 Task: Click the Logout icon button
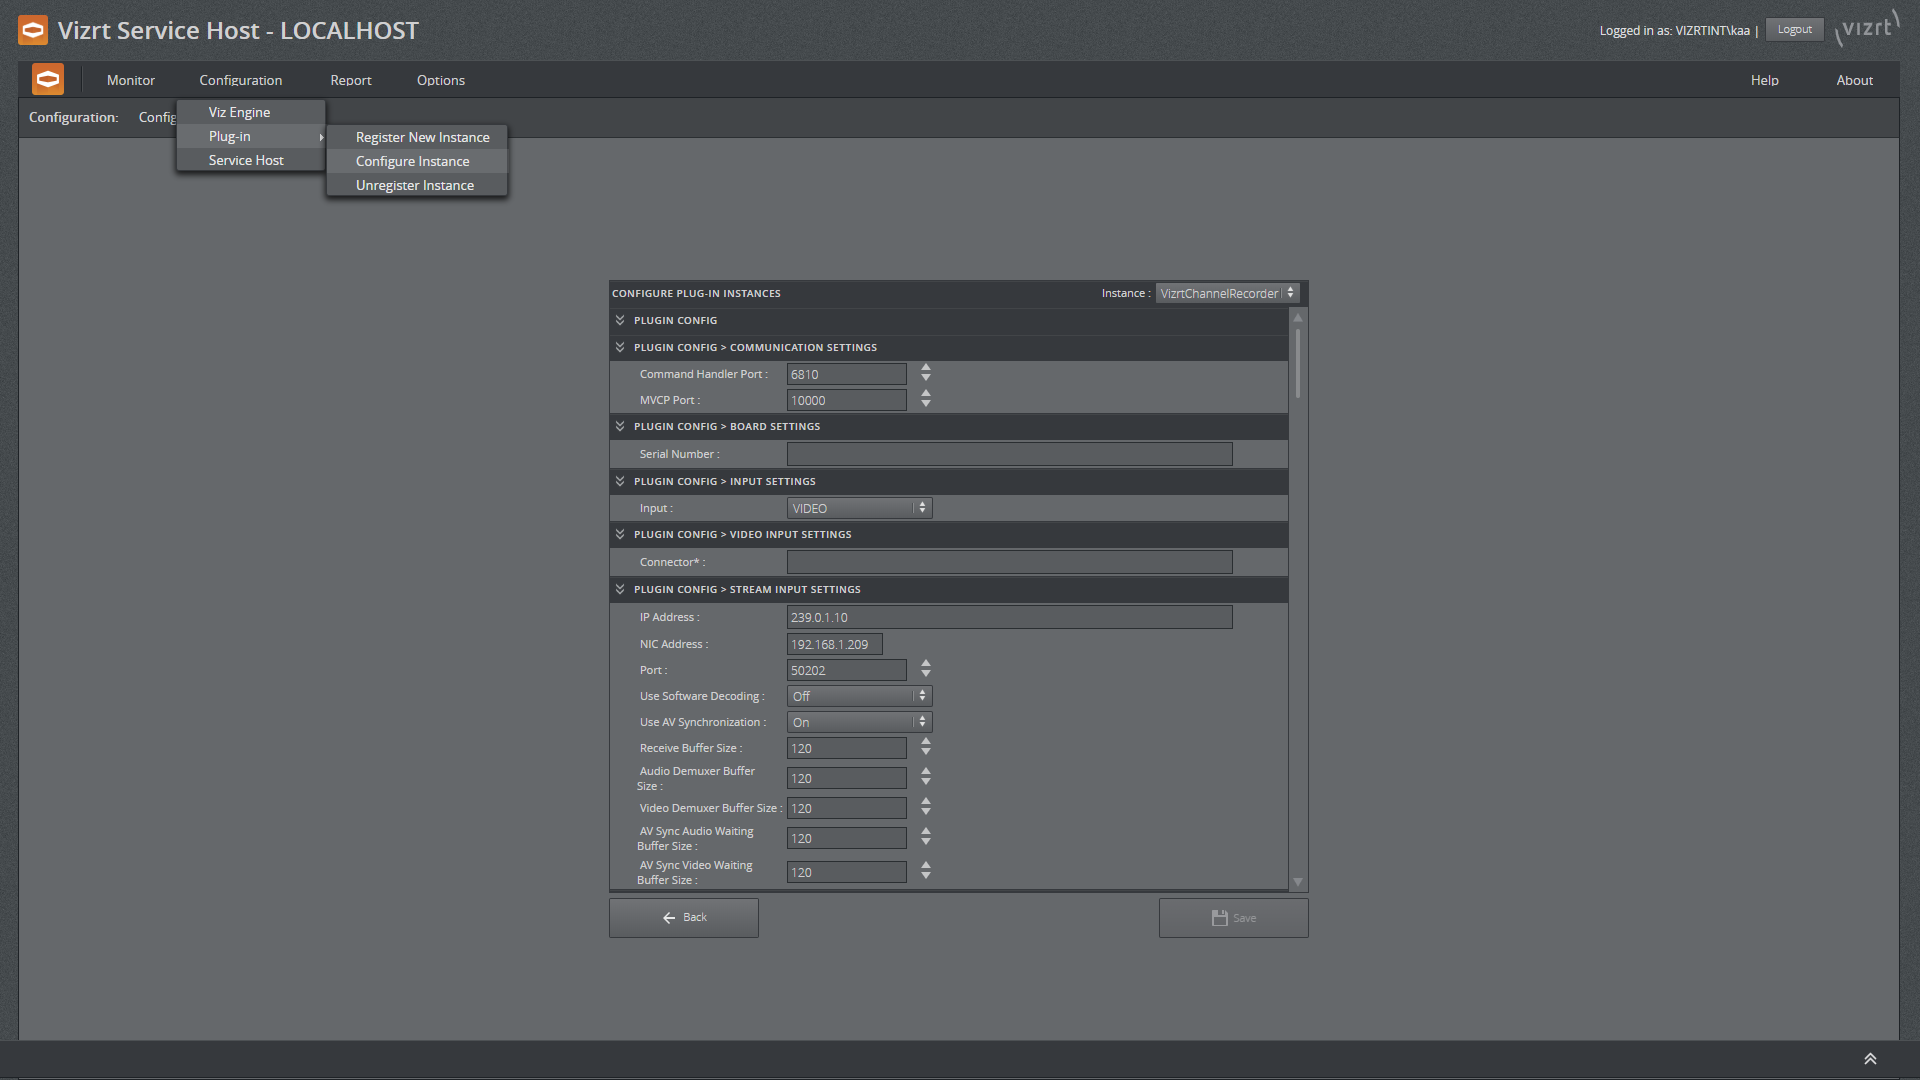(x=1796, y=29)
